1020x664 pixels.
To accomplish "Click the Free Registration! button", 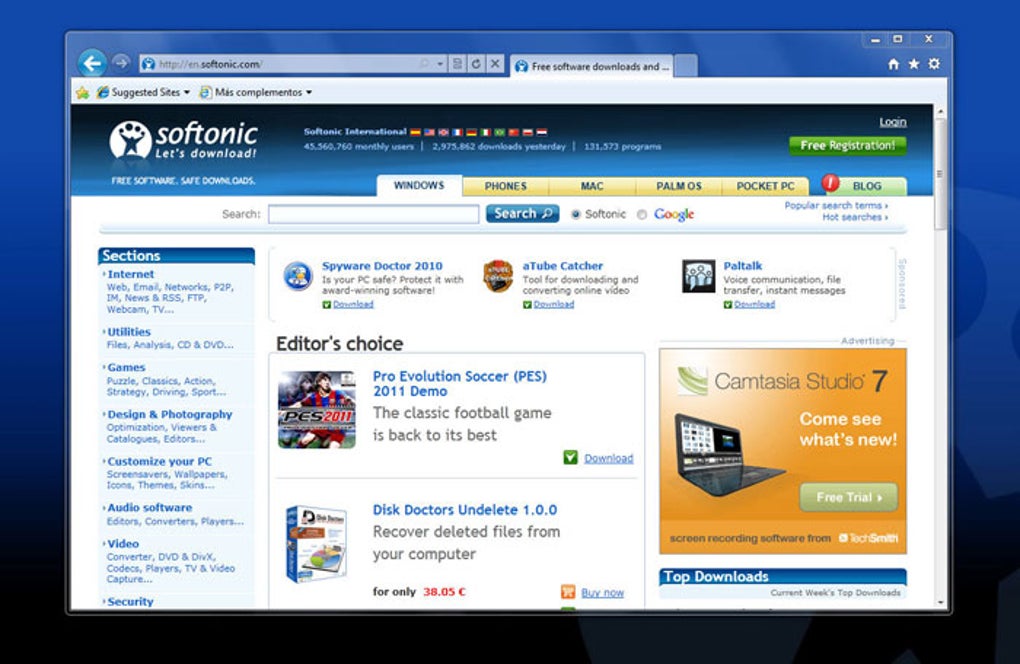I will (848, 146).
